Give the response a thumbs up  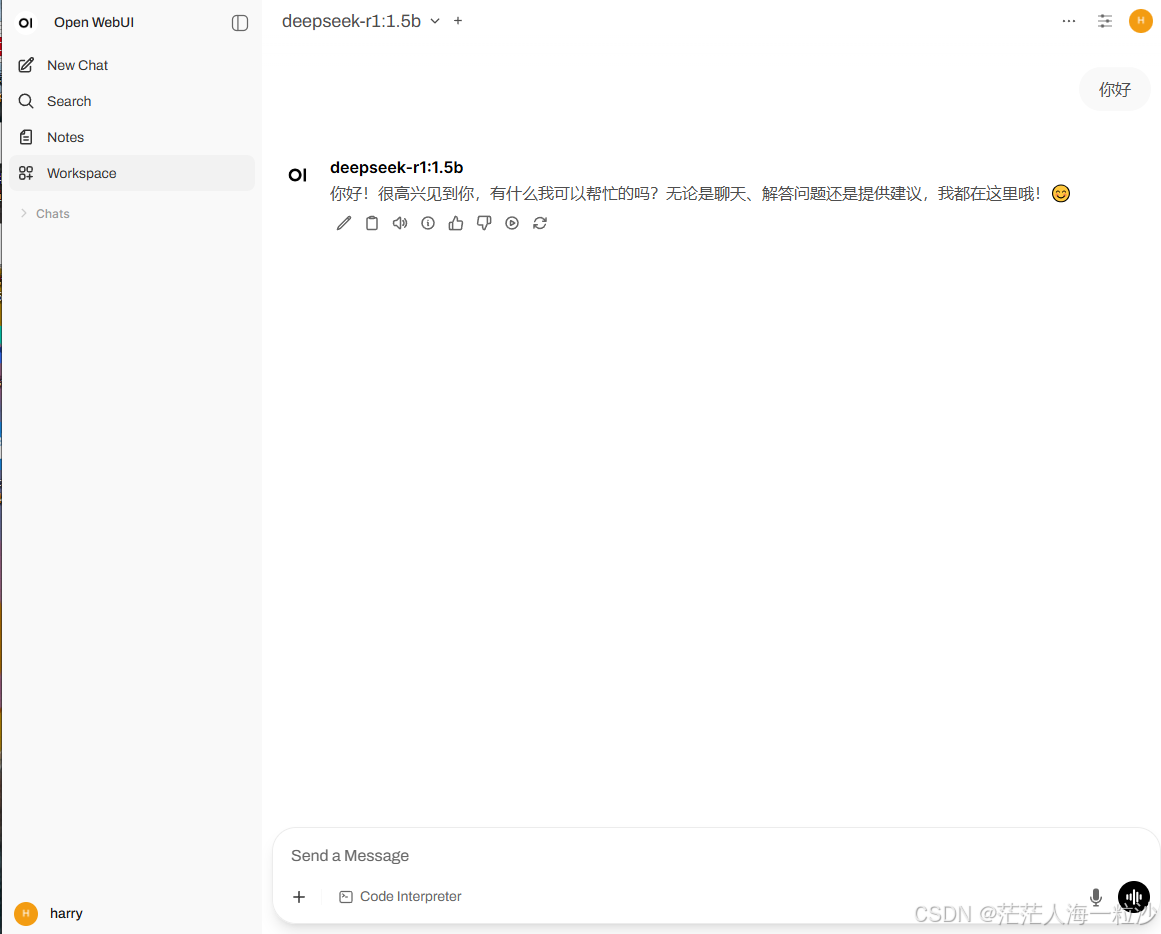click(456, 223)
